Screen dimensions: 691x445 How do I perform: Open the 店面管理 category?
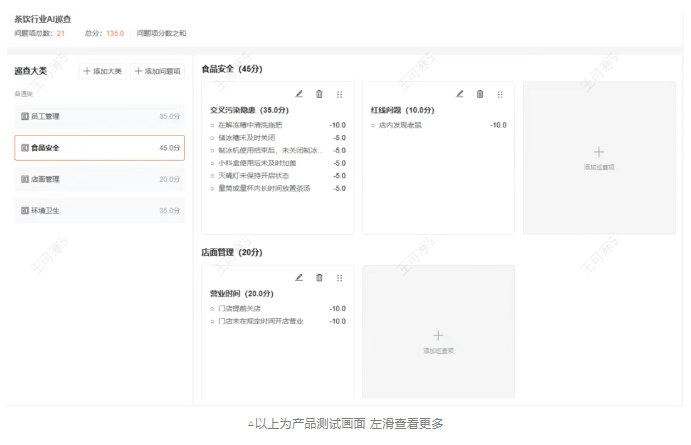coord(99,180)
